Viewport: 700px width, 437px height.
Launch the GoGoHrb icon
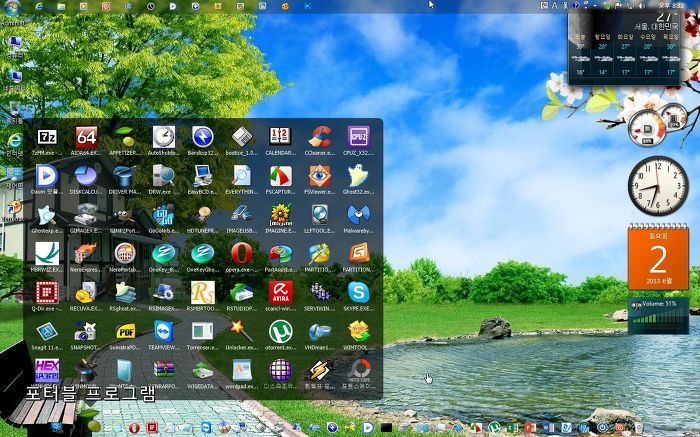[x=164, y=215]
